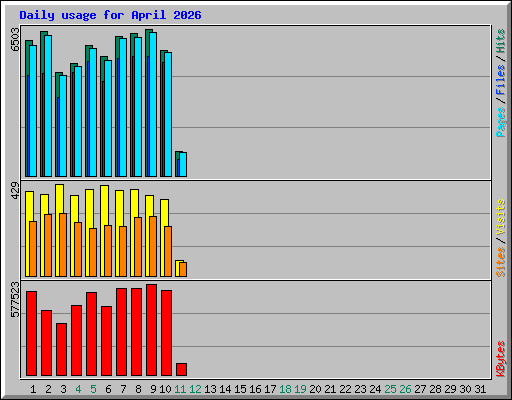Click day 20 on the x-axis
512x400 pixels.
click(x=315, y=389)
